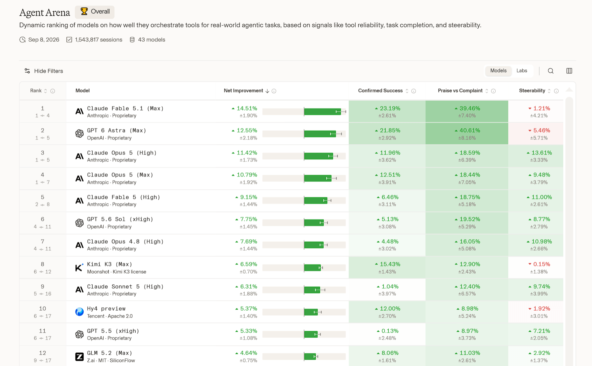Open the Claude Opus 5 (Max) model
The width and height of the screenshot is (592, 366).
(120, 175)
